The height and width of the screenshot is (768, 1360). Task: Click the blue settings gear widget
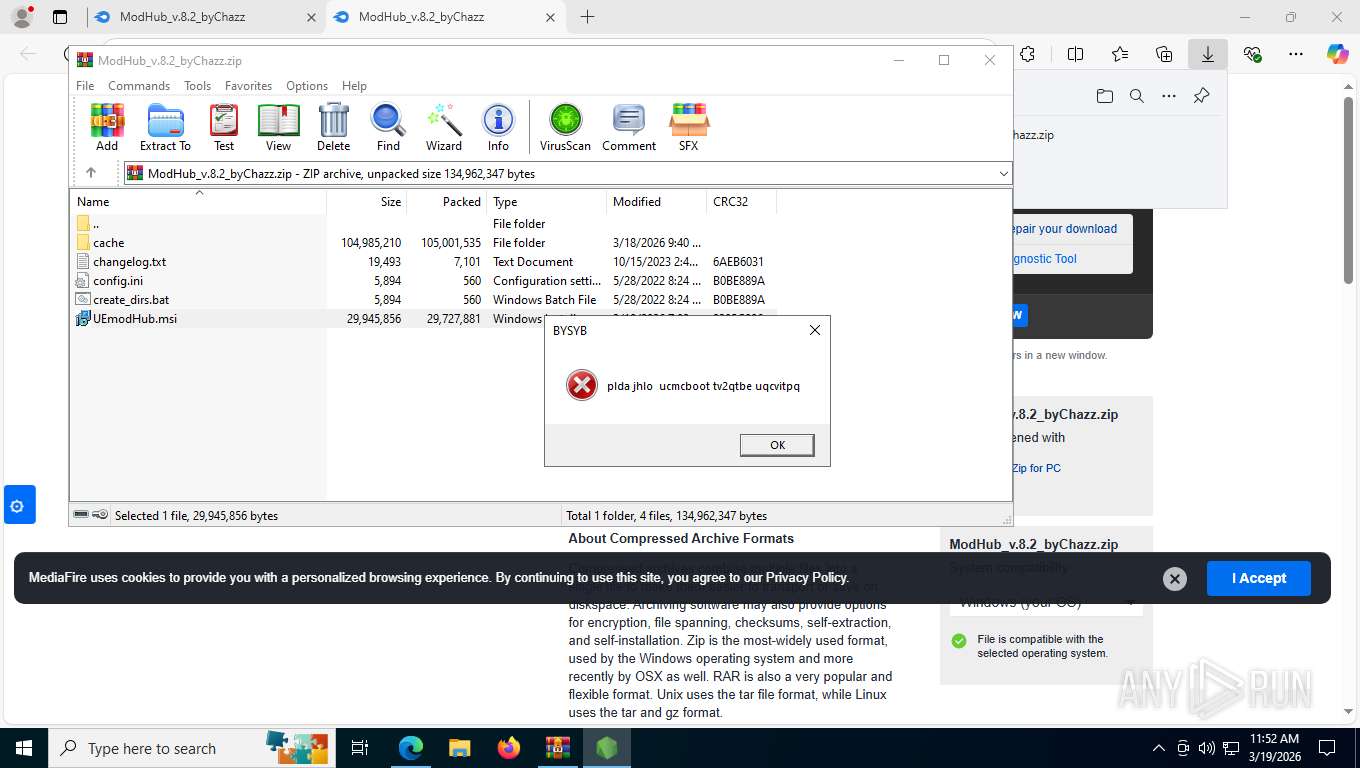(x=20, y=505)
